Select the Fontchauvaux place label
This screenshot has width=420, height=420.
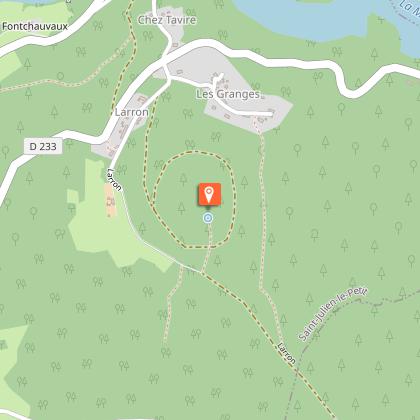point(35,26)
